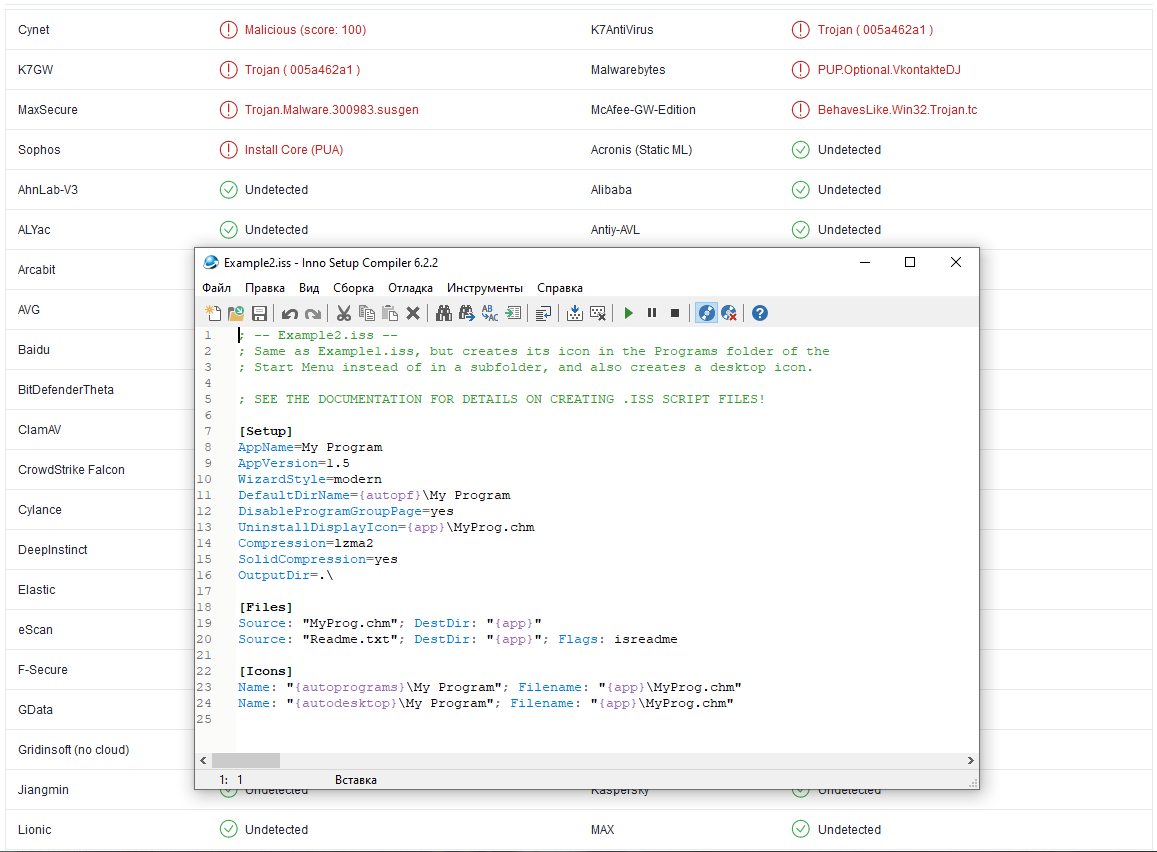Delete selection with X toolbar icon
Screen dimensions: 1157x852
click(413, 314)
